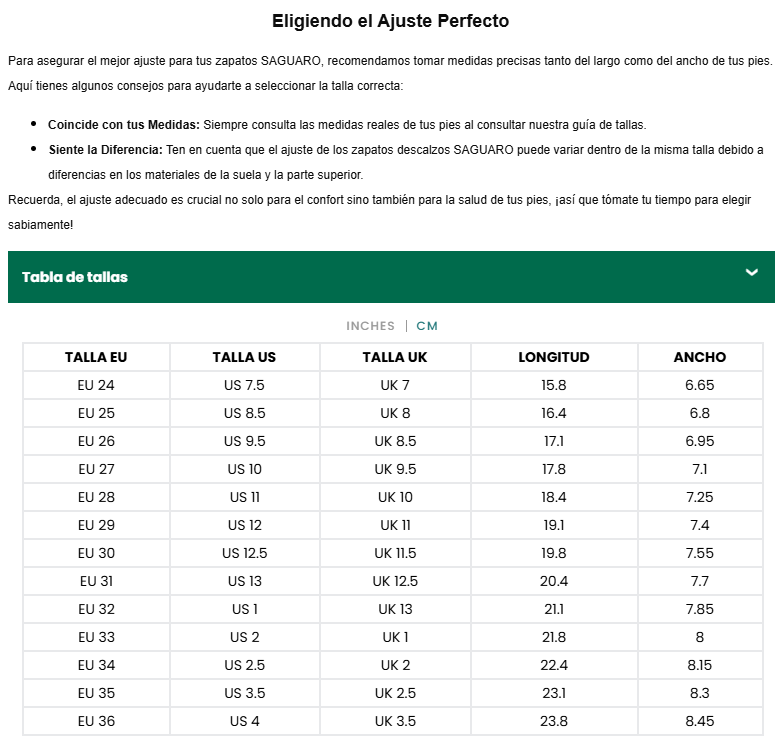
Task: Click the US 12.5 cell
Action: [x=244, y=553]
